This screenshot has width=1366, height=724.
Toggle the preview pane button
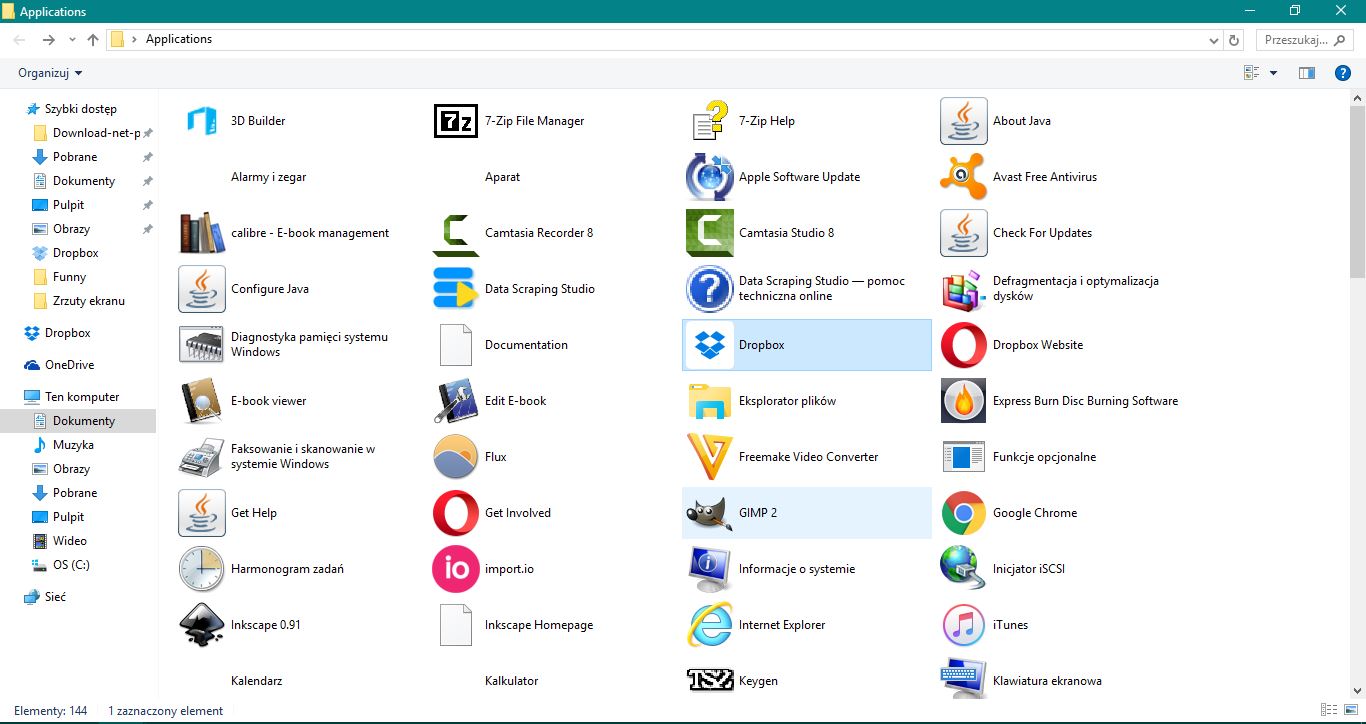pyautogui.click(x=1306, y=73)
